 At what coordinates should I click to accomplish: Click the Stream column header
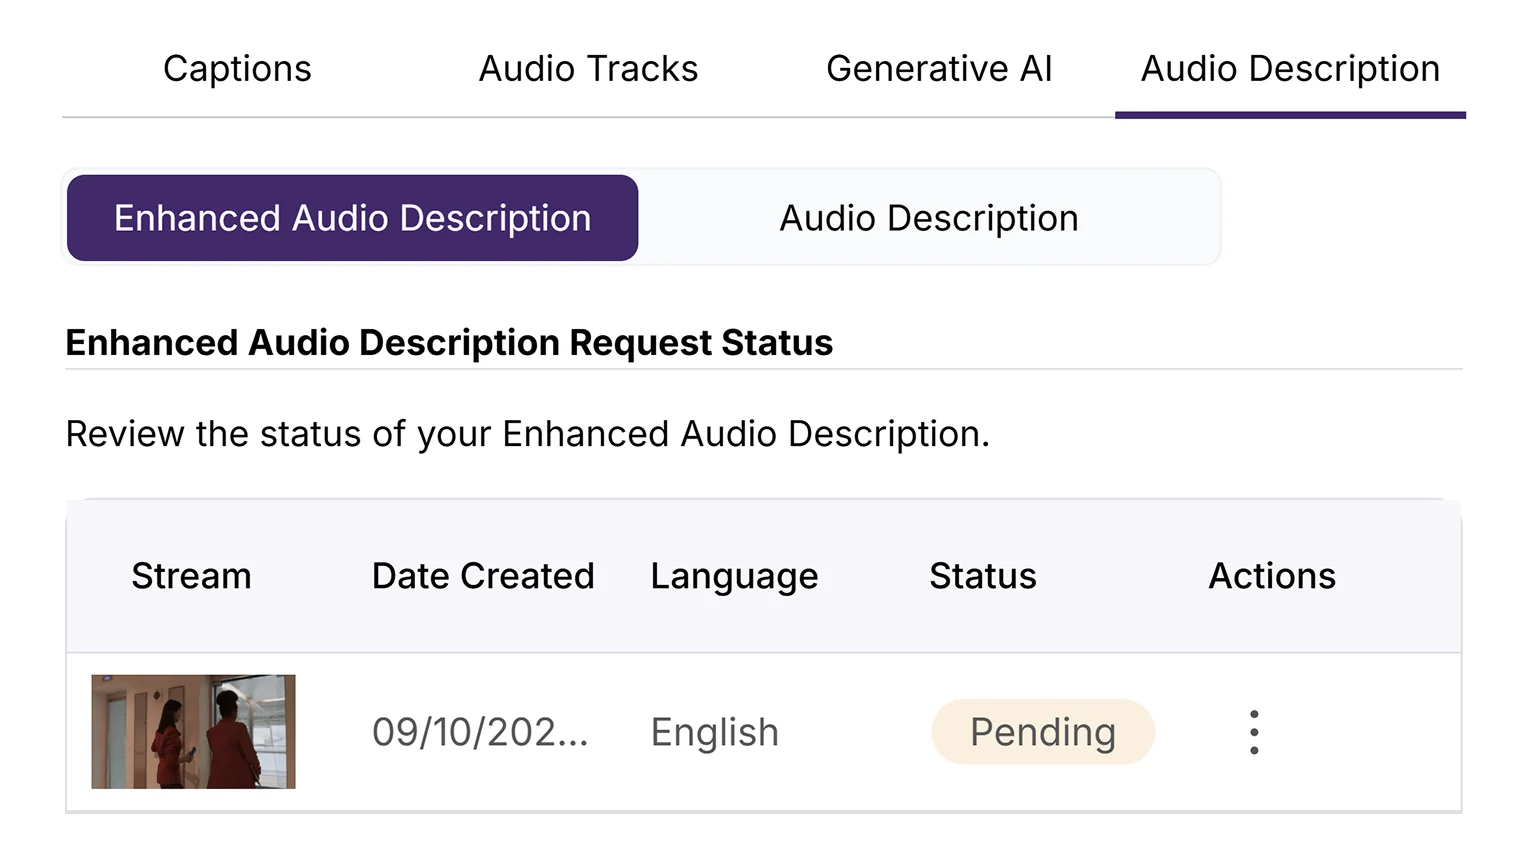(191, 576)
